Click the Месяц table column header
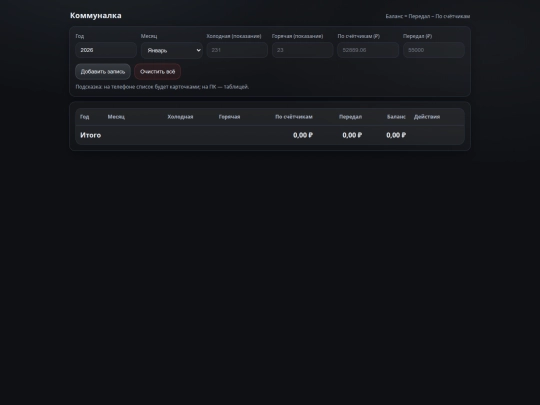This screenshot has height=405, width=540. pos(116,117)
